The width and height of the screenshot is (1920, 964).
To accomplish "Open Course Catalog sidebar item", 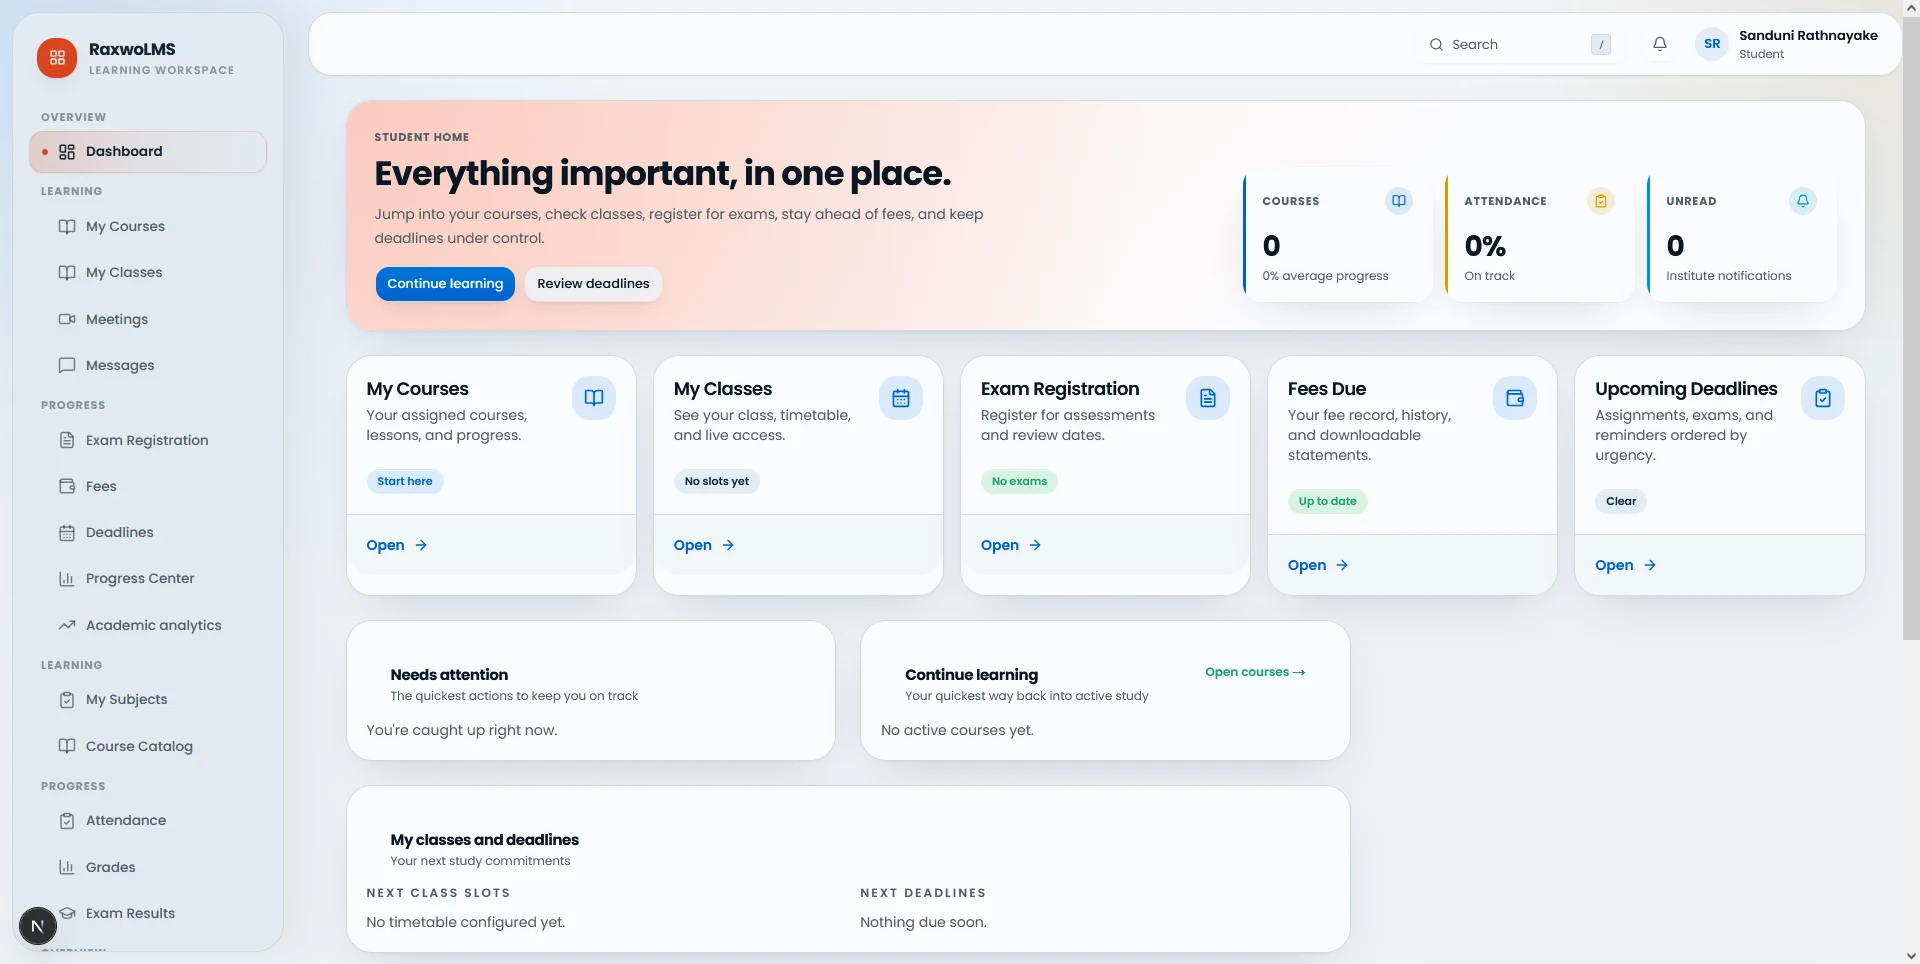I will pos(148,747).
